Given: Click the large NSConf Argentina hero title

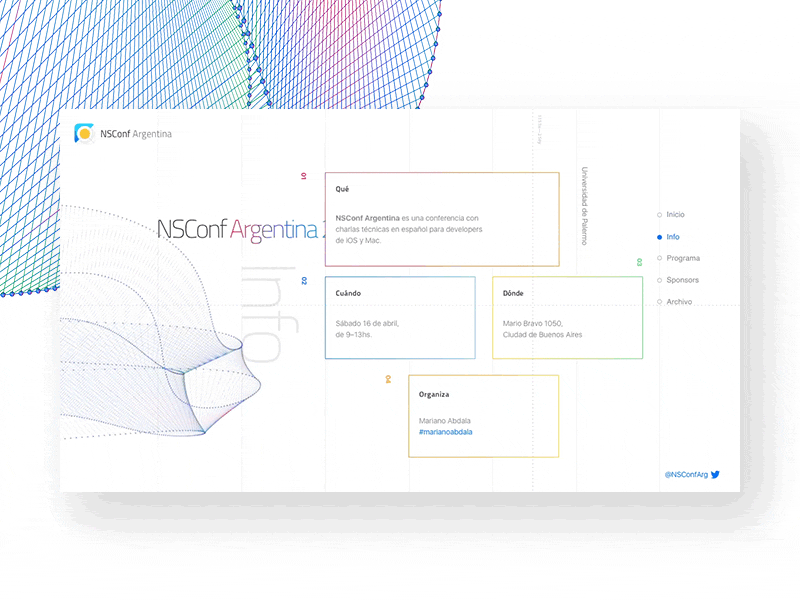Looking at the screenshot, I should point(240,230).
